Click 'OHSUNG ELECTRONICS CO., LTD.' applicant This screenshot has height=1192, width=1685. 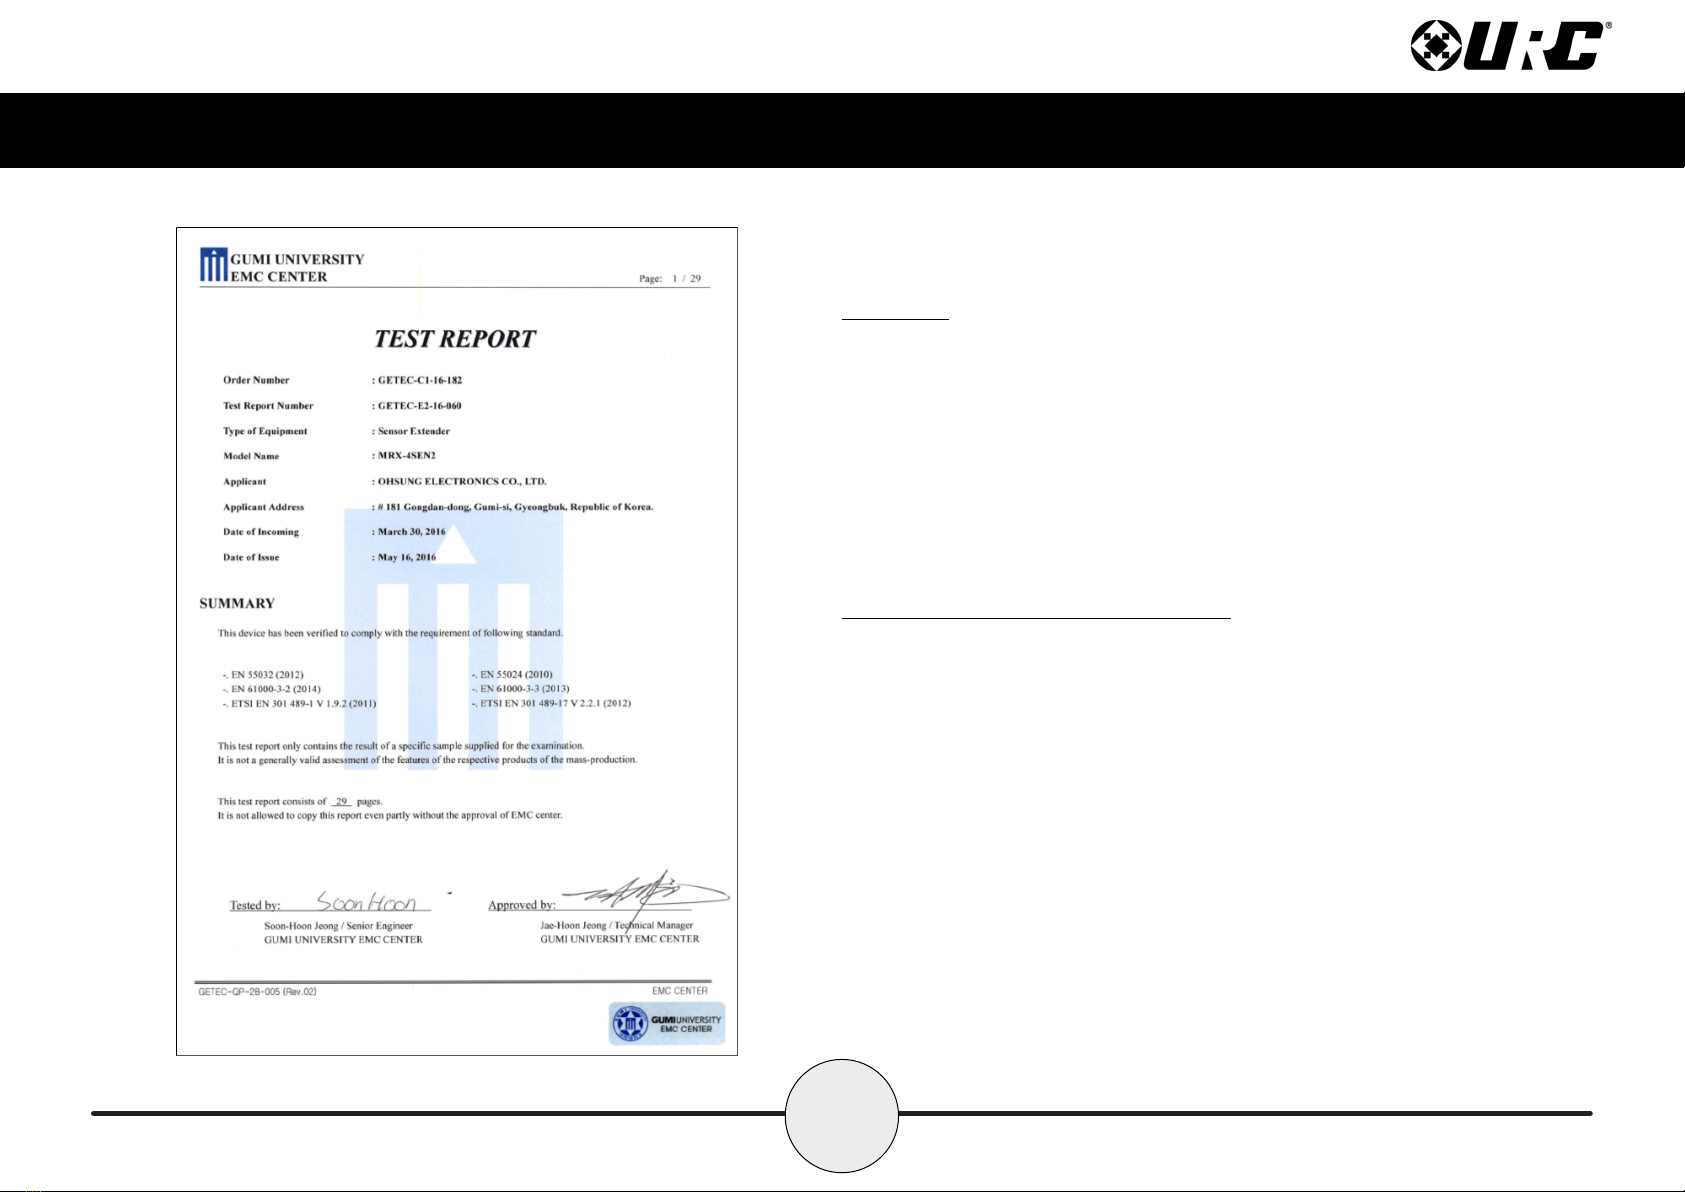tap(462, 481)
